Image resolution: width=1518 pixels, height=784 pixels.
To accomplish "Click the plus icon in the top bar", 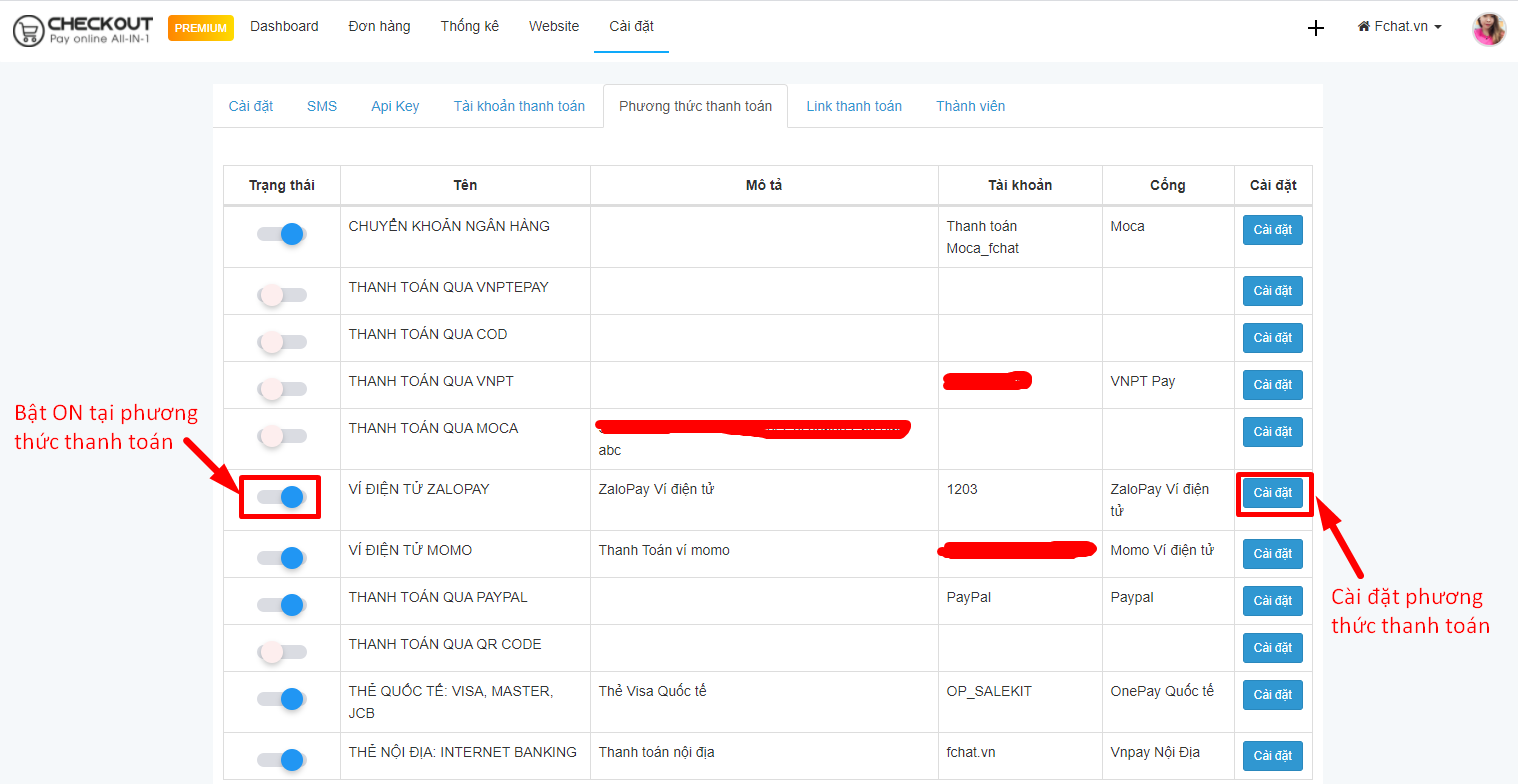I will [x=1316, y=28].
